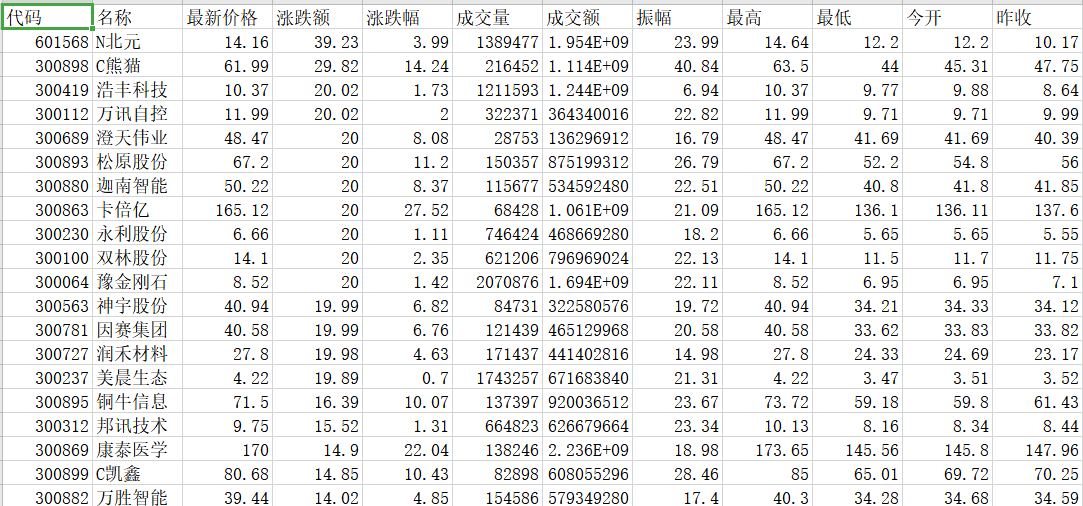The height and width of the screenshot is (506, 1083).
Task: Click the name cell C熊猫
Action: [138, 66]
